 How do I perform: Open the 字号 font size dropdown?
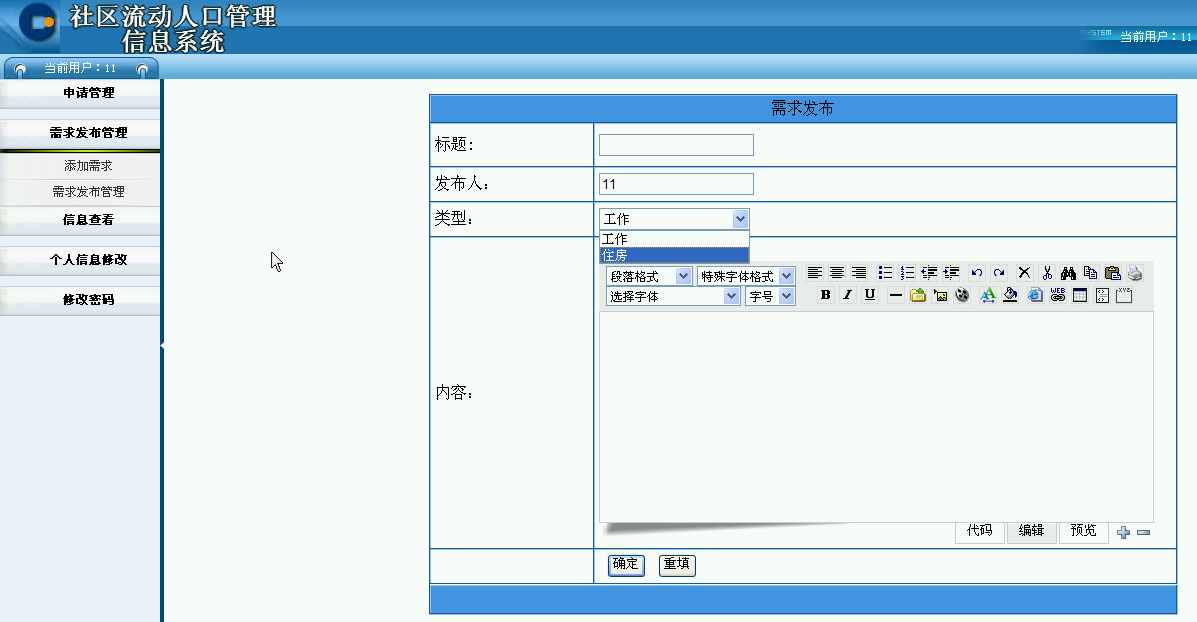tap(770, 296)
